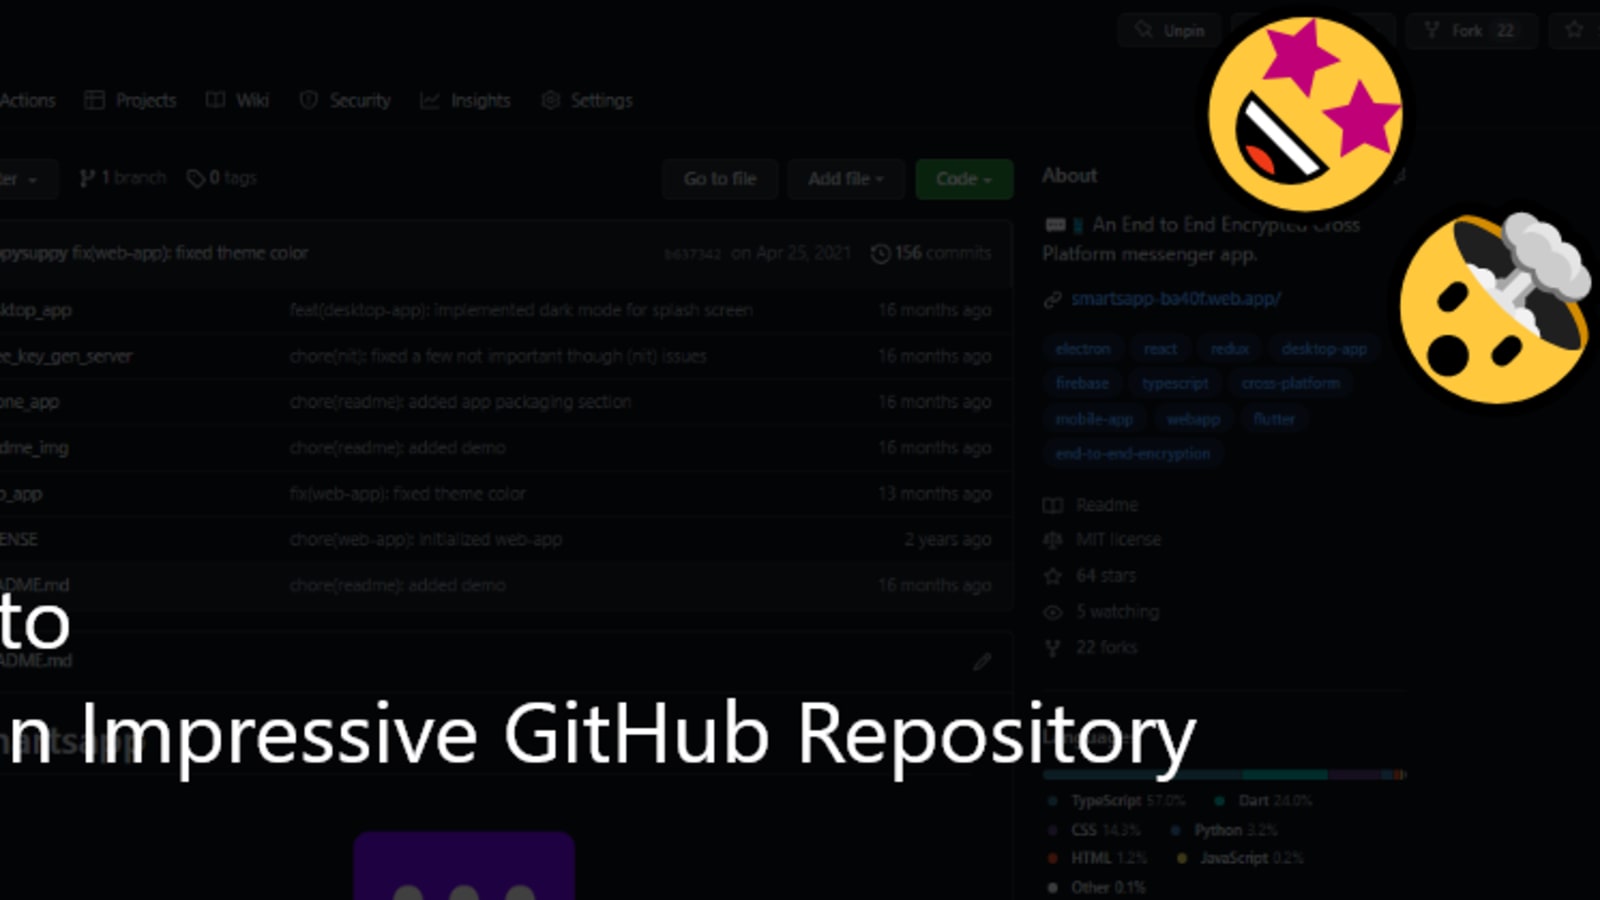Open commit 'fixed a few not important though (nit) issues'

tap(498, 356)
